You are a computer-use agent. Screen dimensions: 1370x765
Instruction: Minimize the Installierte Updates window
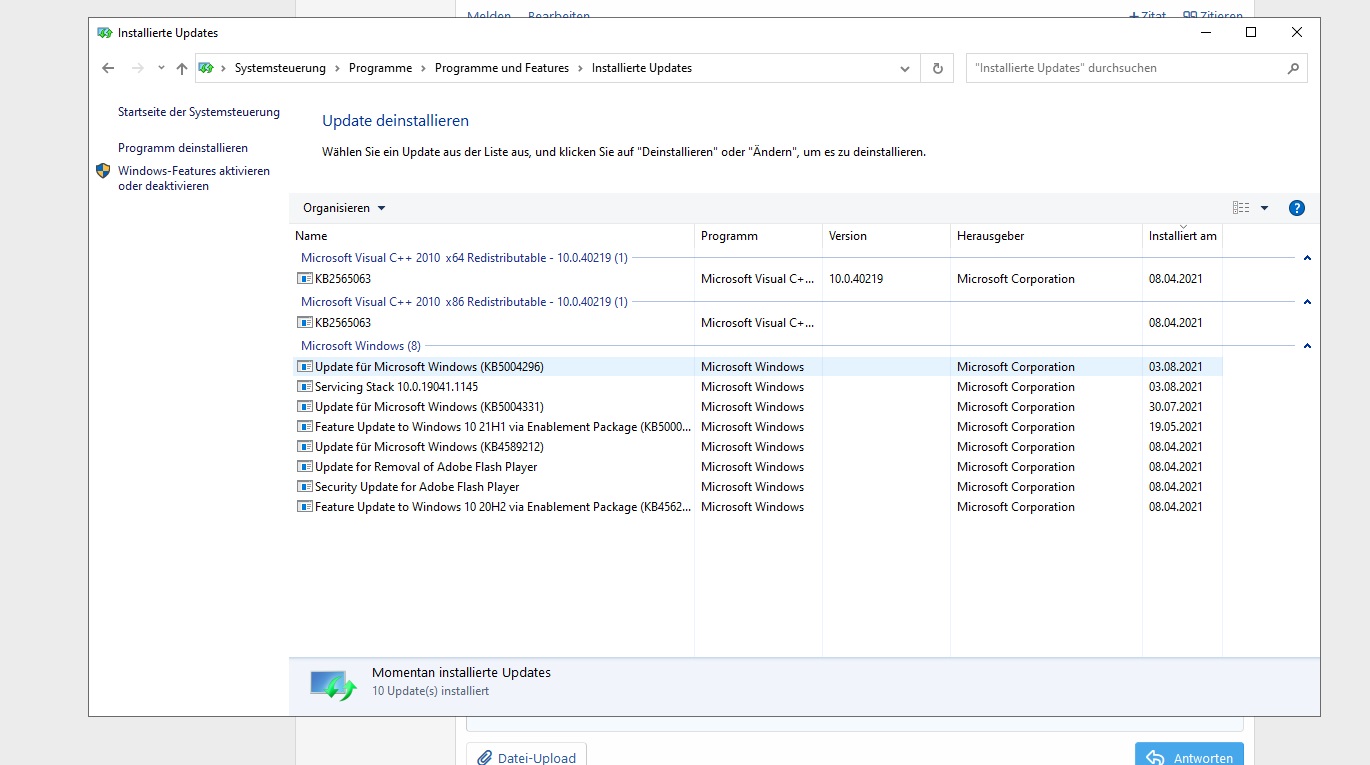[1204, 32]
